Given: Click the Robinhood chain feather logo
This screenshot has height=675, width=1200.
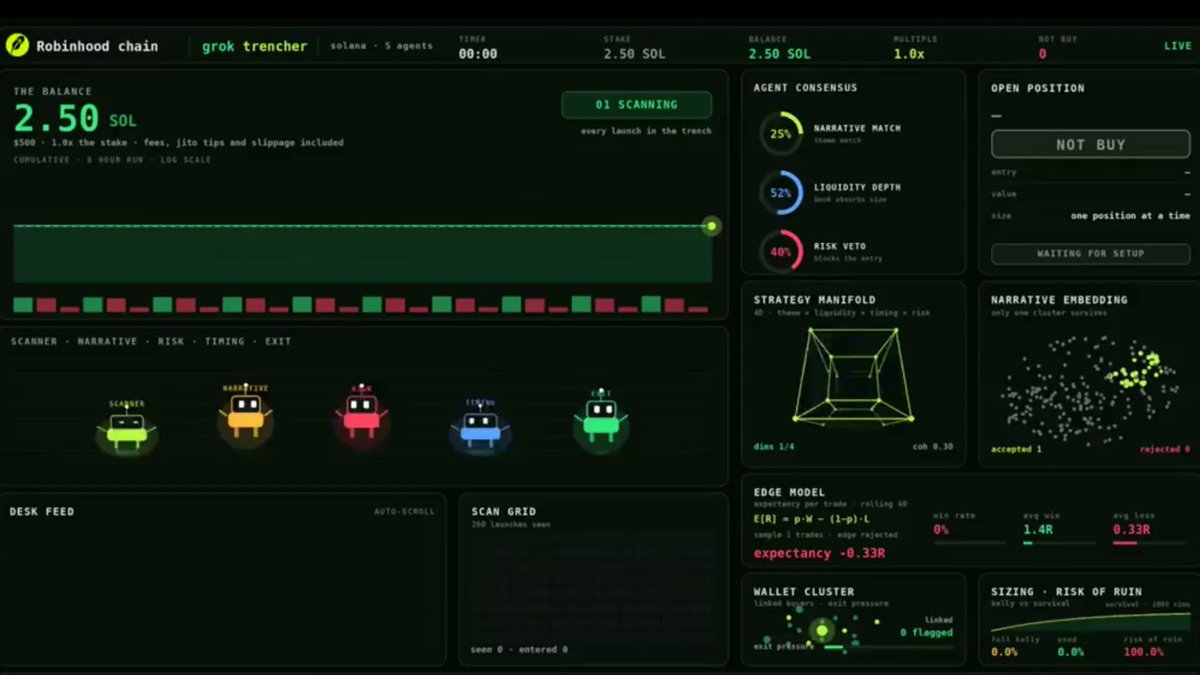Looking at the screenshot, I should pos(17,45).
